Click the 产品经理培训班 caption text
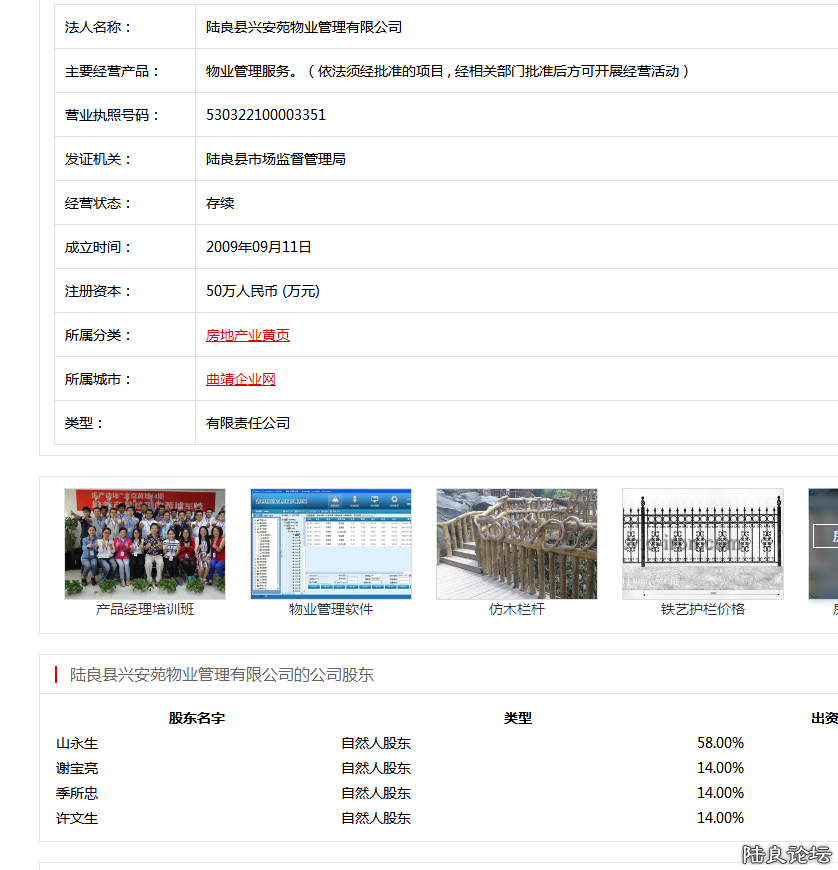 [x=145, y=609]
